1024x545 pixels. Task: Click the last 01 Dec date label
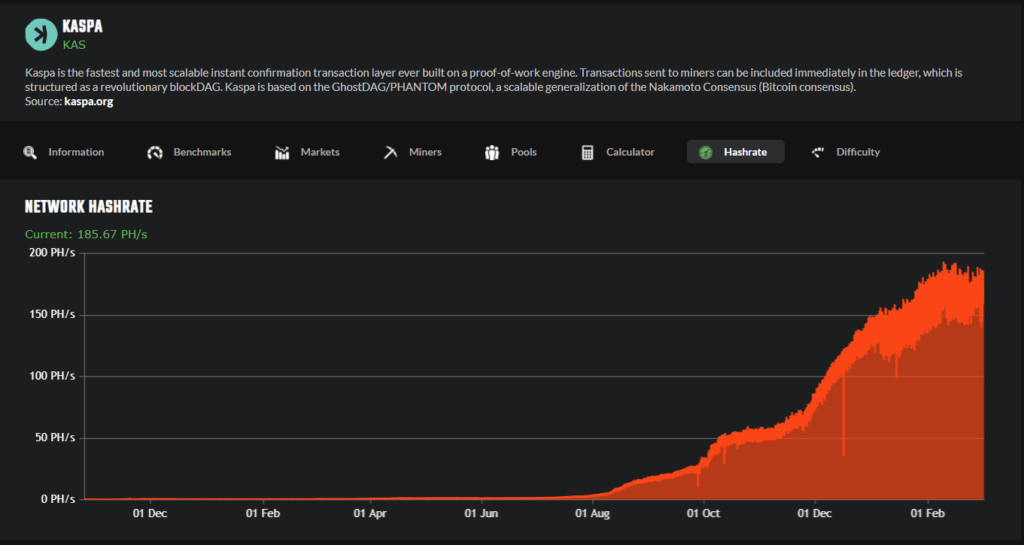pos(814,514)
